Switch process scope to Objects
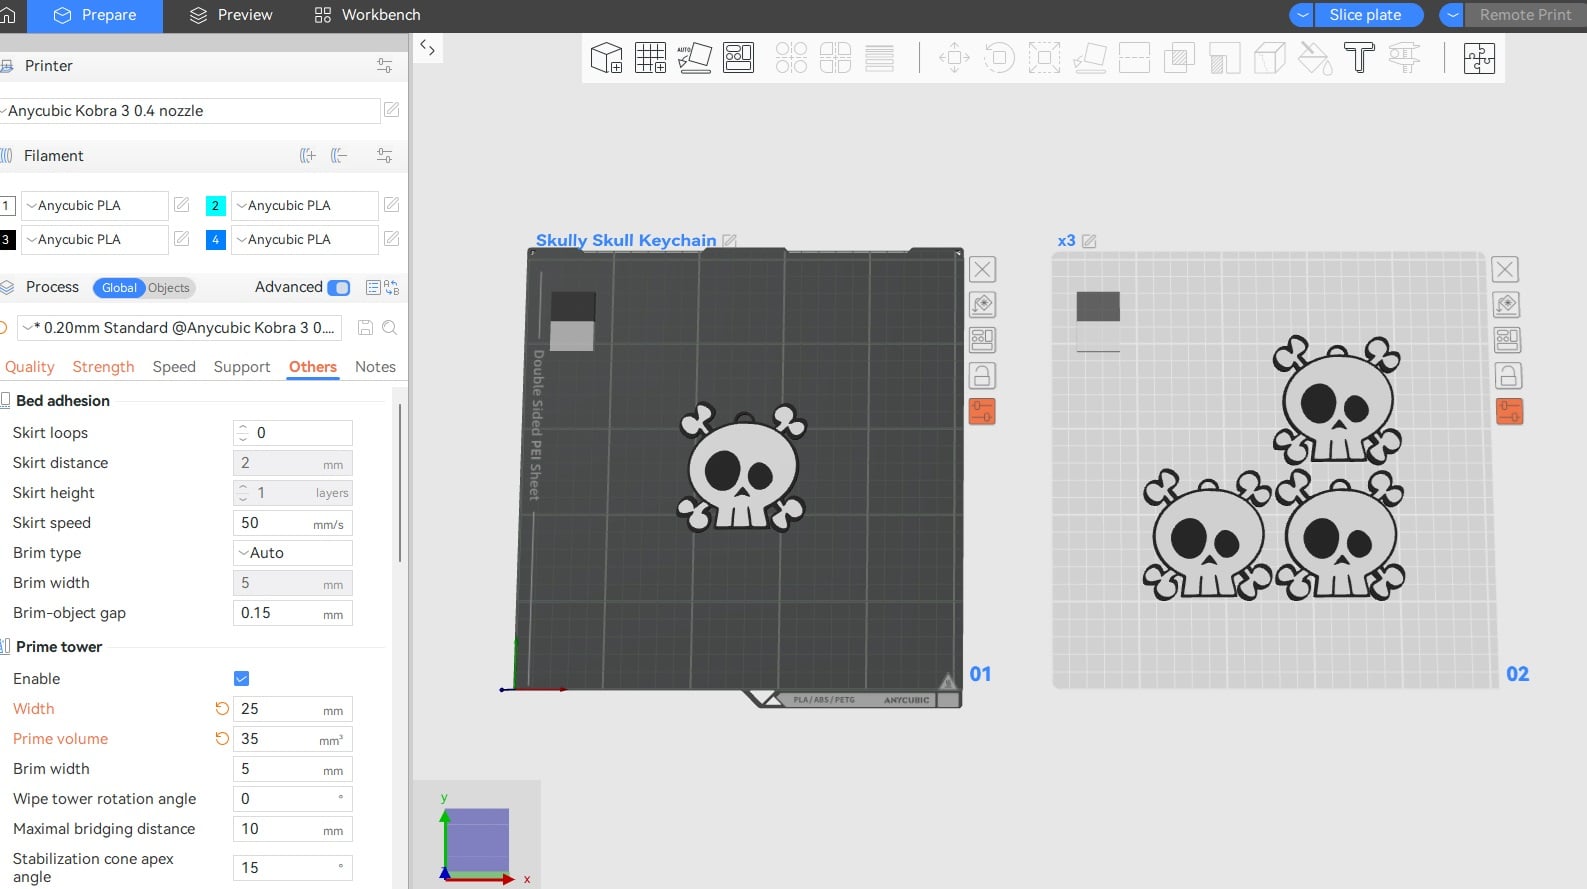This screenshot has width=1587, height=889. click(169, 288)
